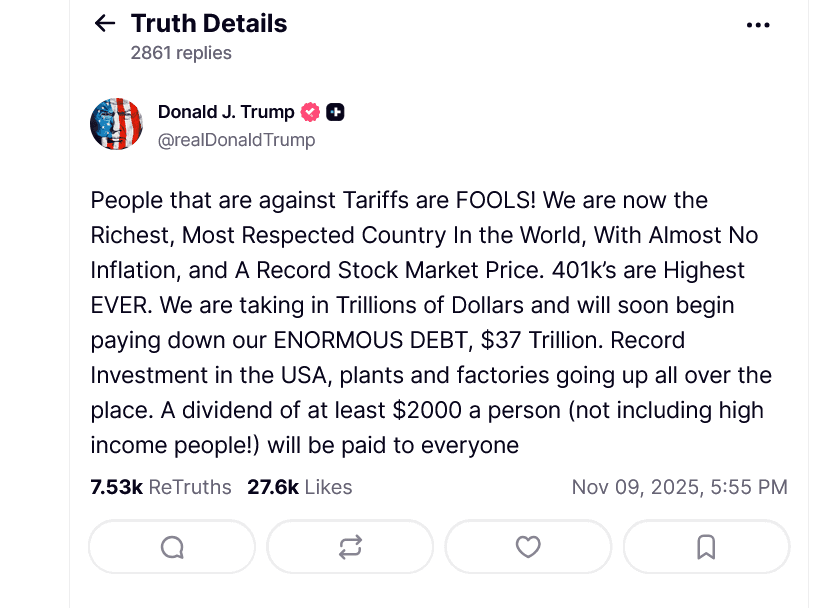Select the heart icon under the post
This screenshot has height=608, width=831.
528,547
